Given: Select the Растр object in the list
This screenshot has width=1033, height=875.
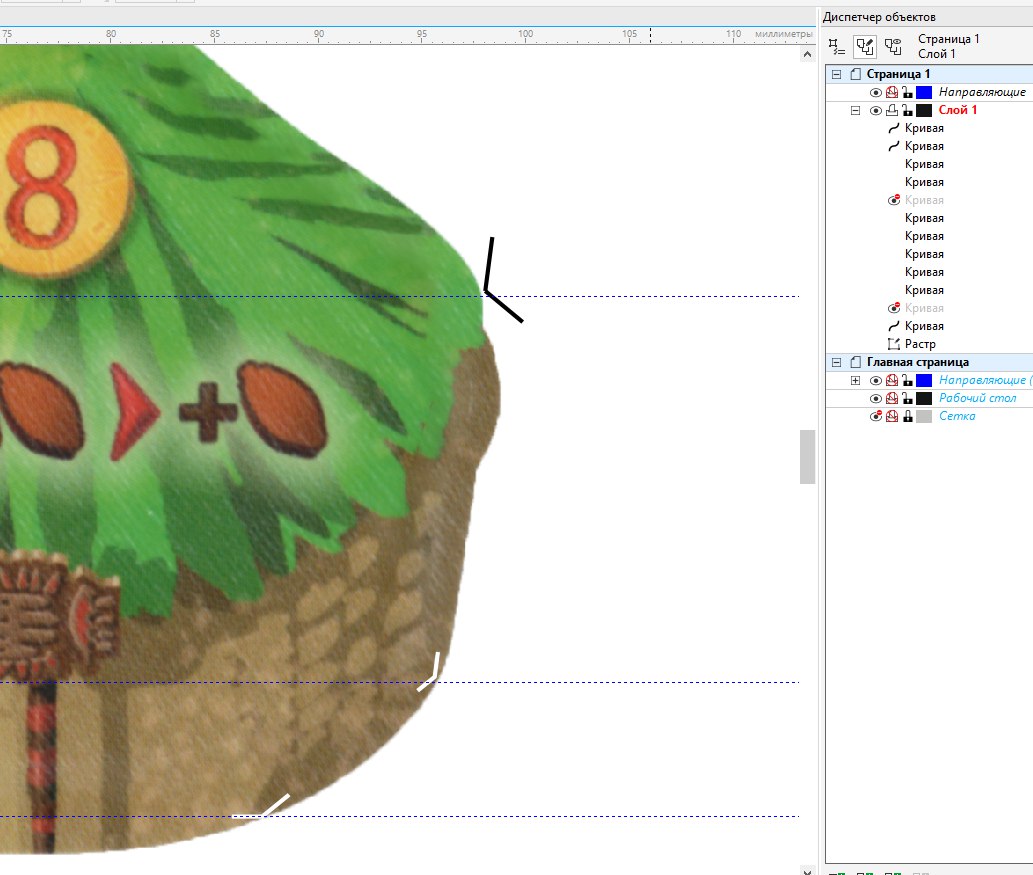Looking at the screenshot, I should (x=920, y=344).
